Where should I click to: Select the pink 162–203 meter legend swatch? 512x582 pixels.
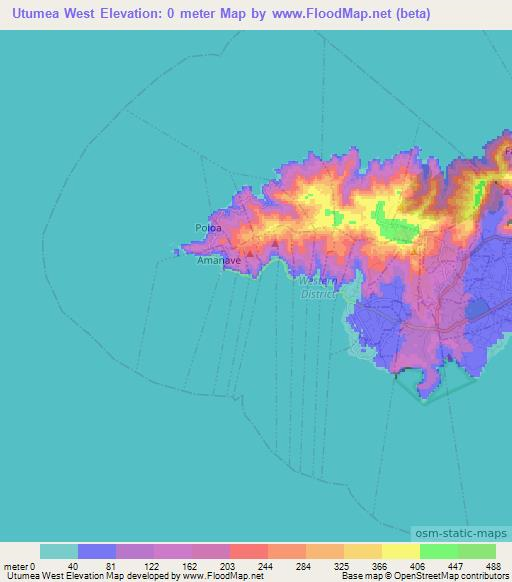(211, 552)
